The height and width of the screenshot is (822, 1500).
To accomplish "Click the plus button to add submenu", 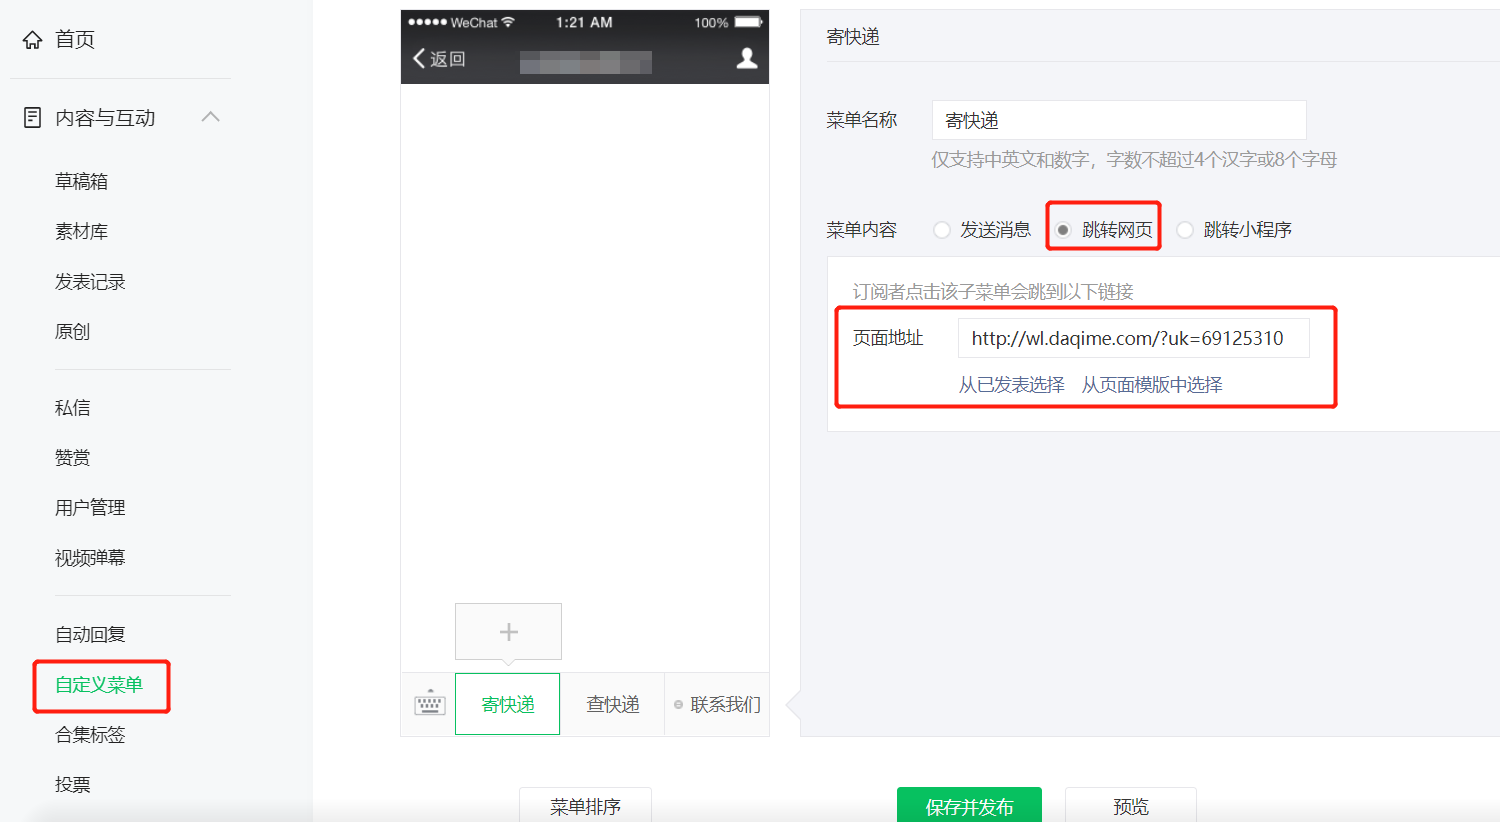I will click(508, 632).
